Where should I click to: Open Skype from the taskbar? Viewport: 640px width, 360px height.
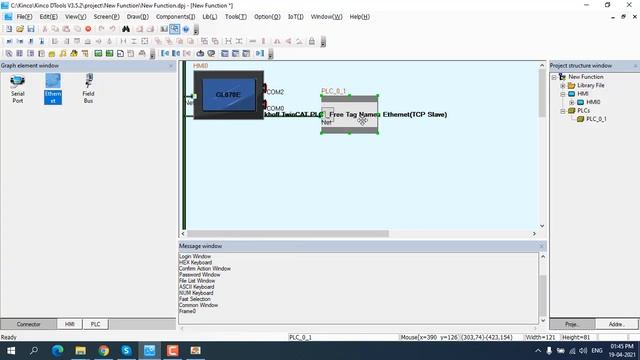click(x=127, y=351)
